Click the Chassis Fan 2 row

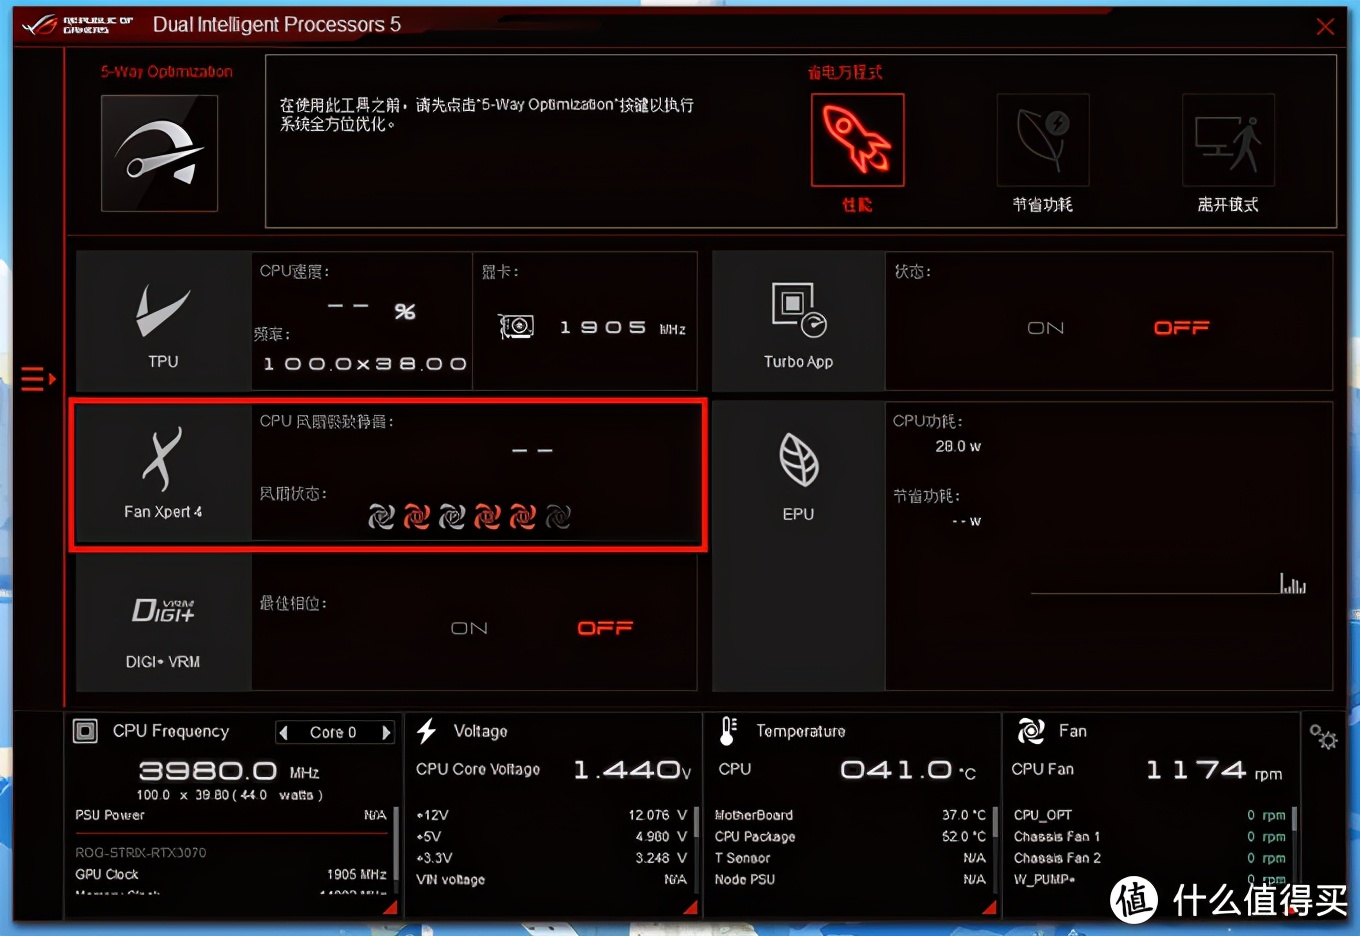[1150, 858]
